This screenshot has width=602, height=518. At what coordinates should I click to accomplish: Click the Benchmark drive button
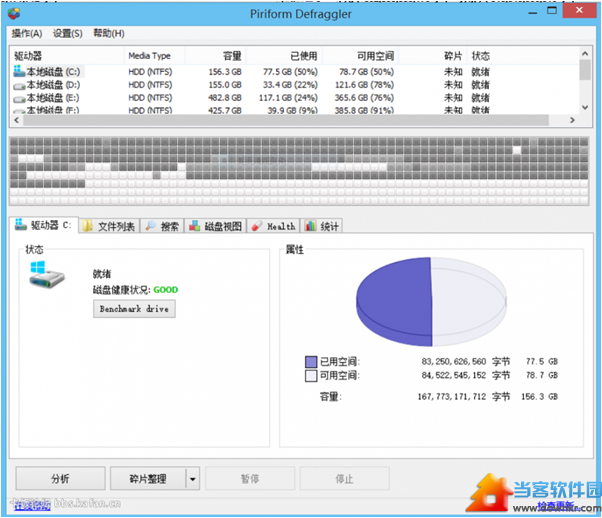pyautogui.click(x=134, y=309)
